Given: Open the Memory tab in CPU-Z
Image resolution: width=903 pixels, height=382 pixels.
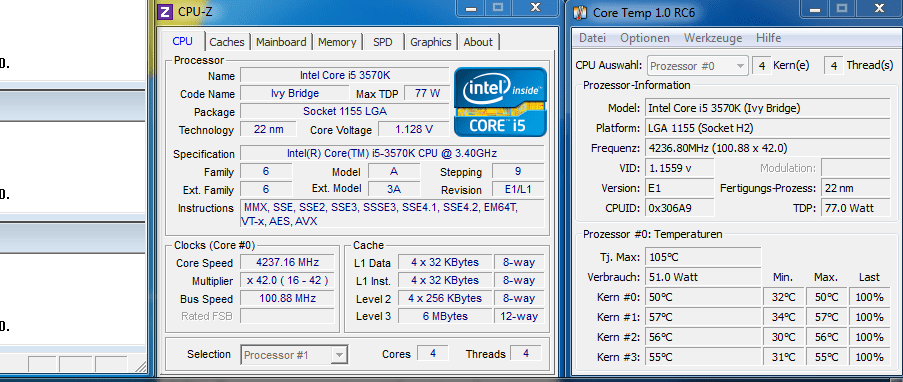Looking at the screenshot, I should pos(337,42).
